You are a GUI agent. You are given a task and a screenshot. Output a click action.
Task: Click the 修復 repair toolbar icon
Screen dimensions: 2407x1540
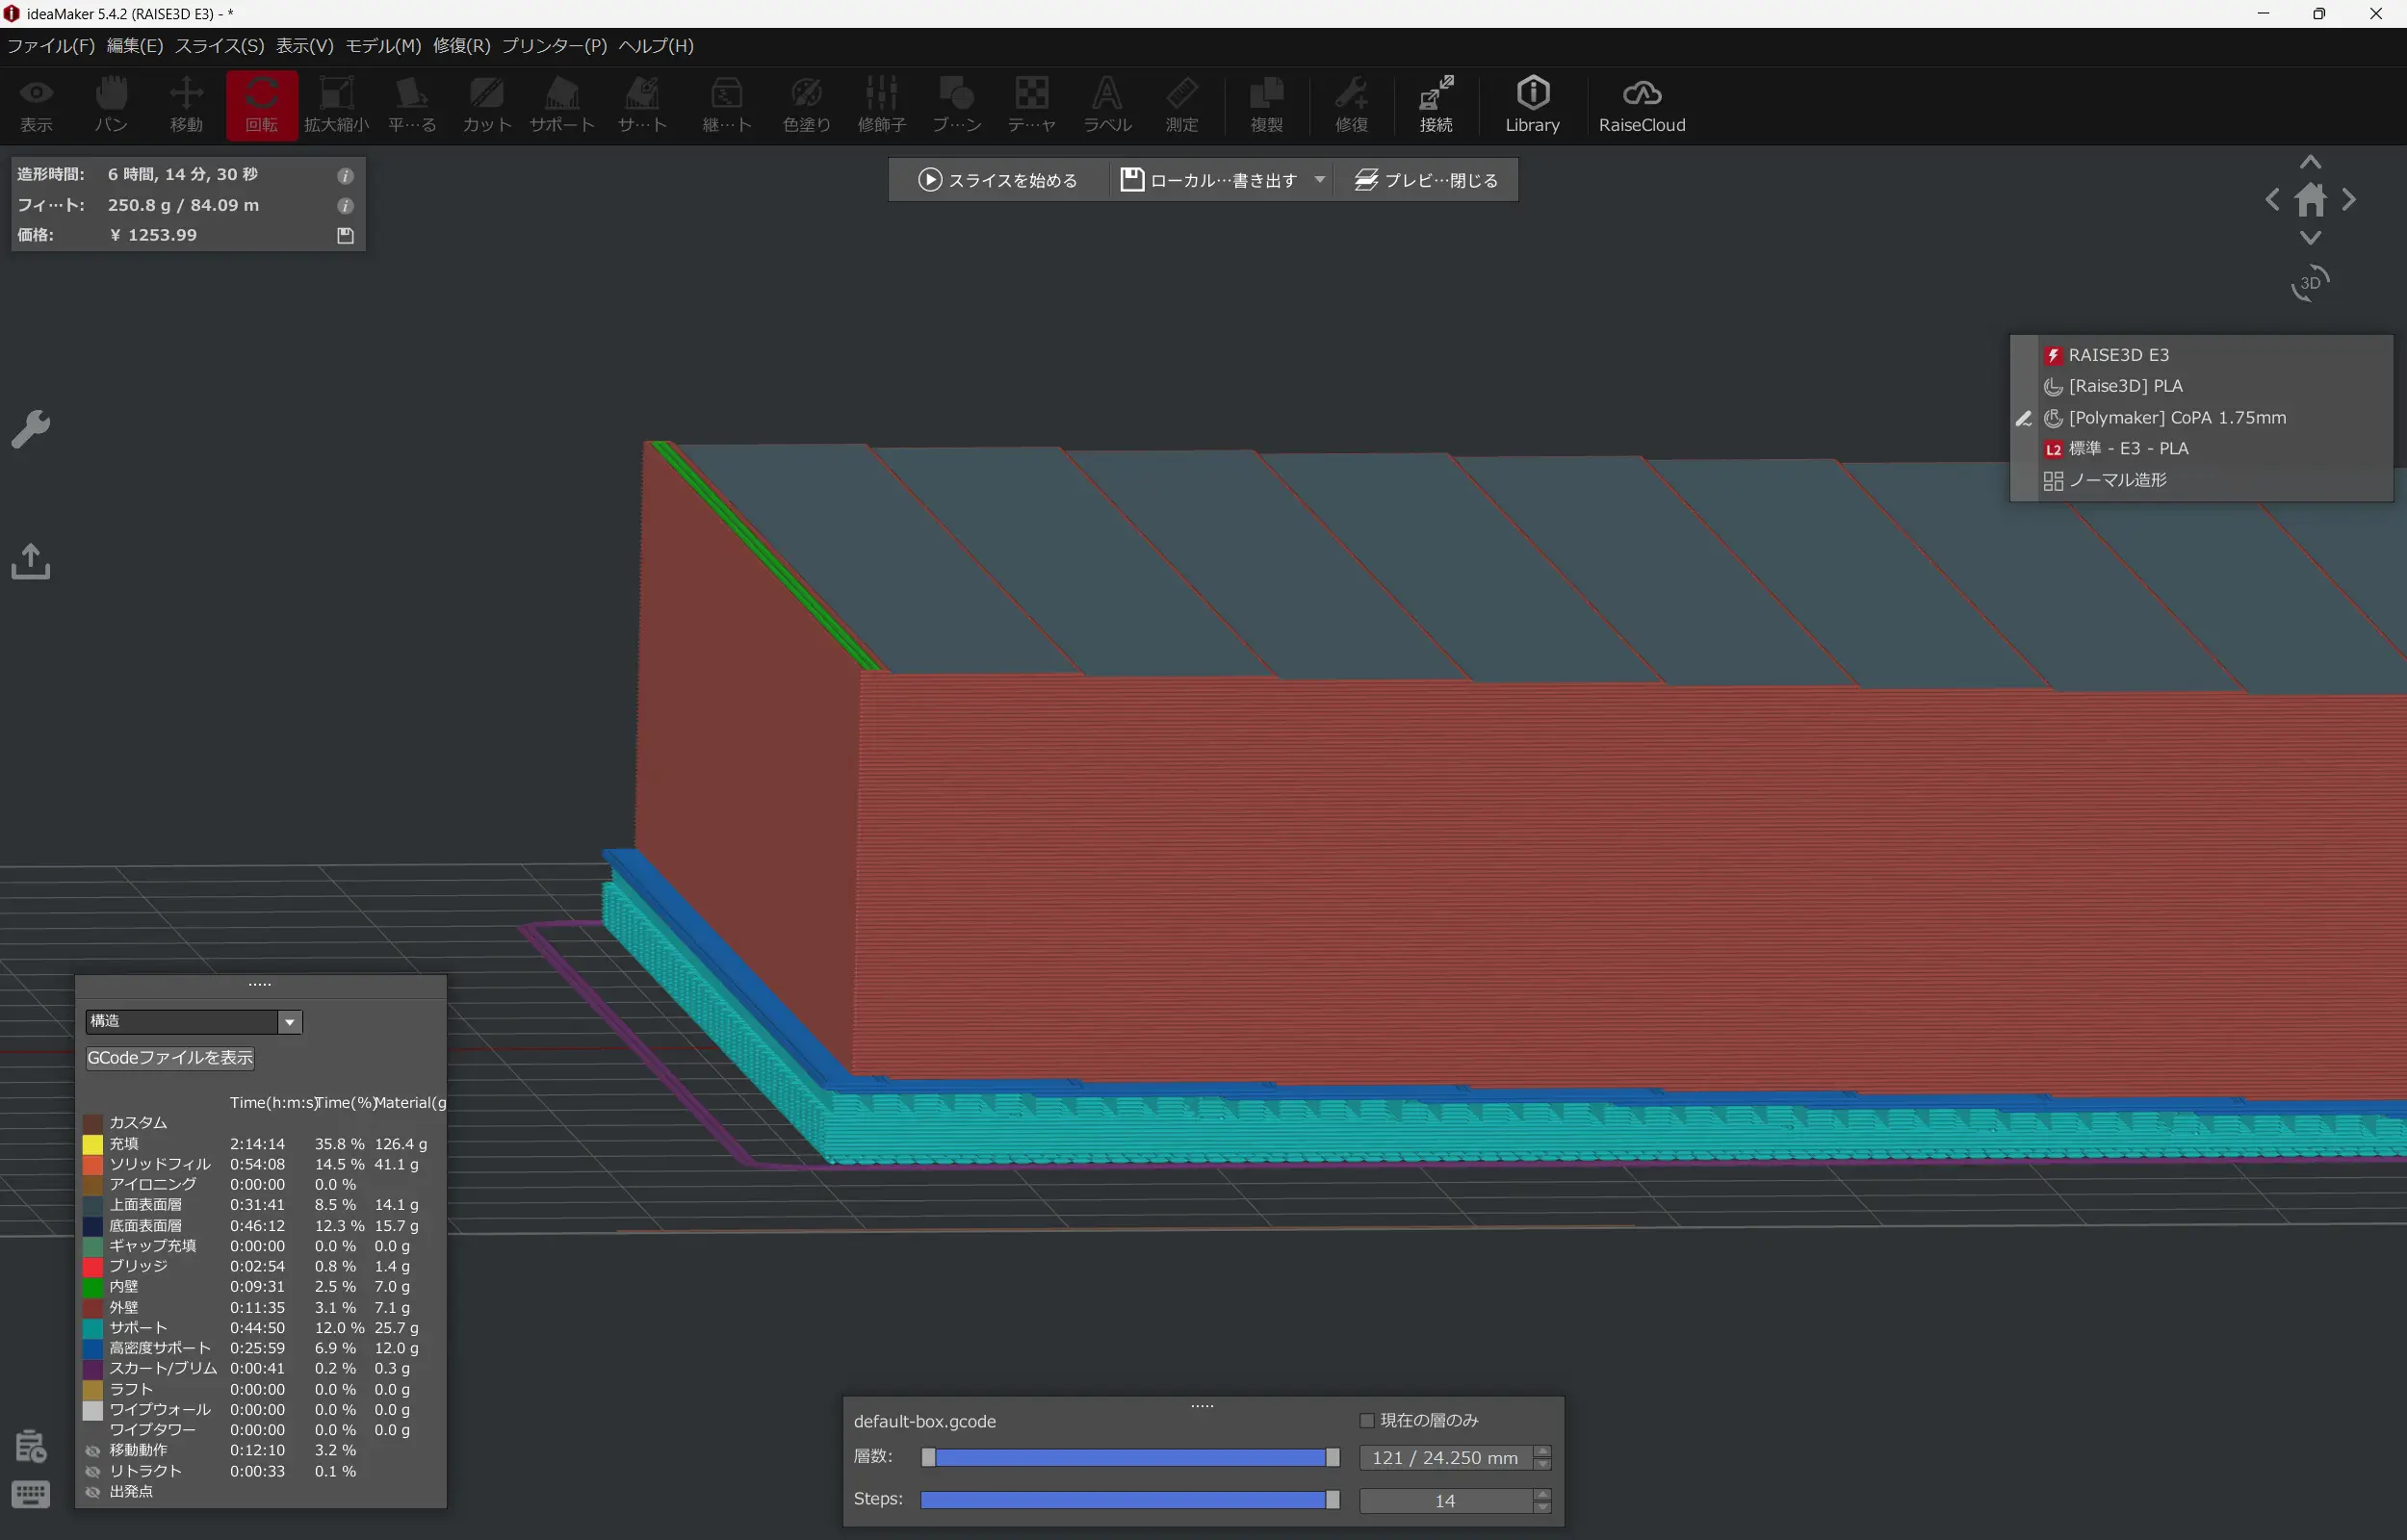click(x=1351, y=105)
